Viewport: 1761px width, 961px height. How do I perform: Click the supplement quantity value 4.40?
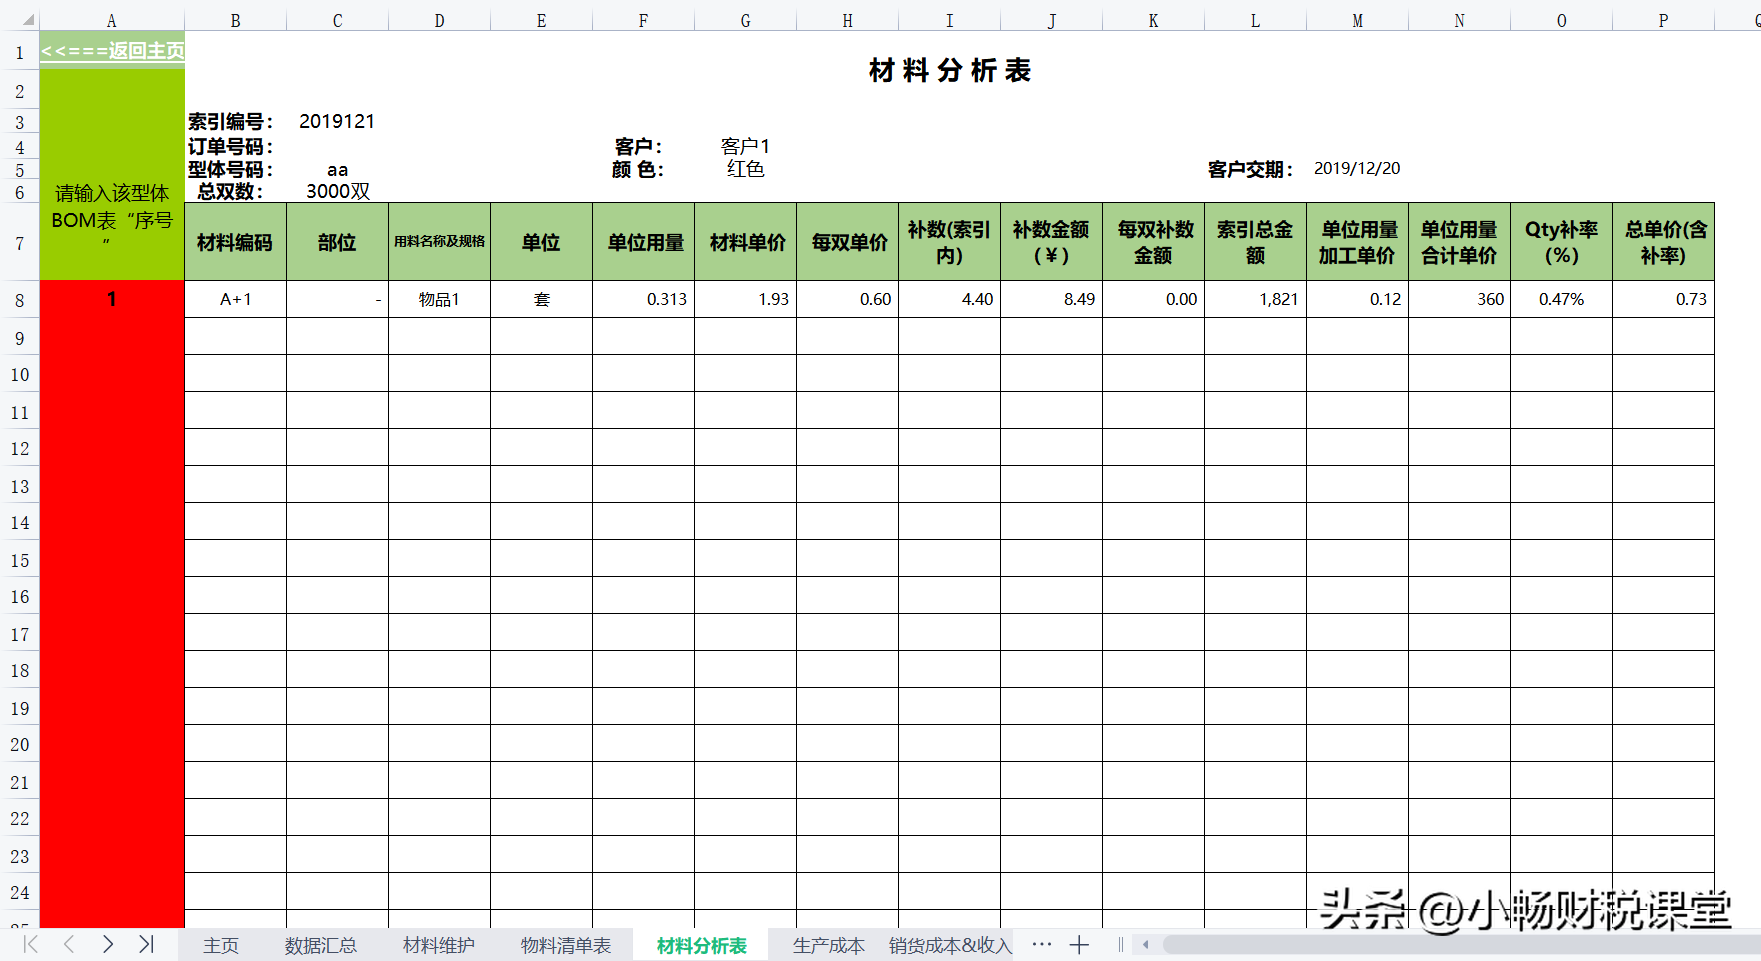950,299
